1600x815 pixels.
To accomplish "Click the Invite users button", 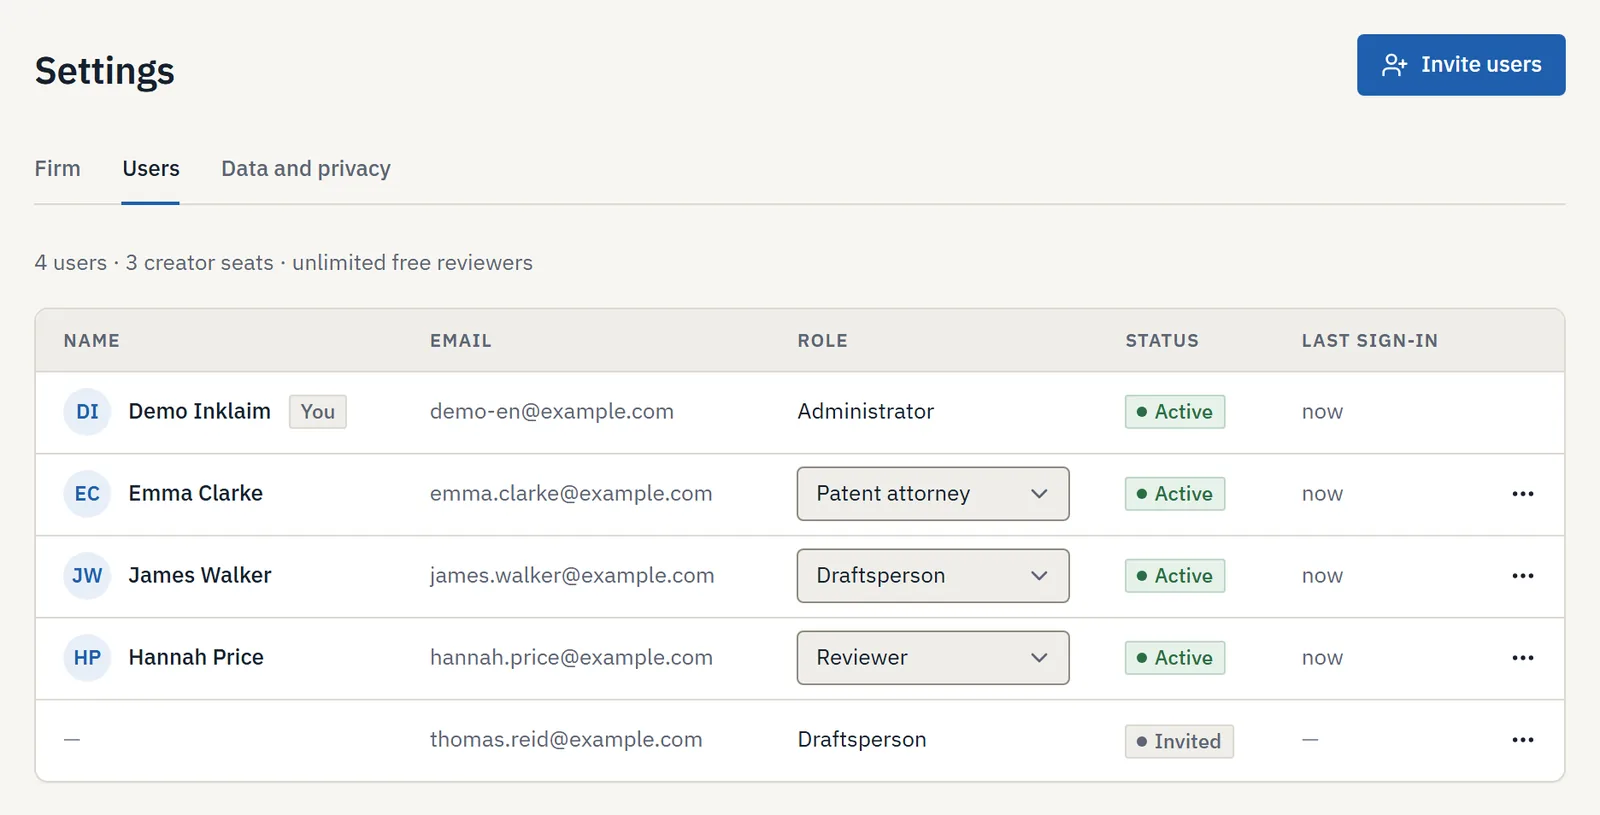I will [1461, 65].
